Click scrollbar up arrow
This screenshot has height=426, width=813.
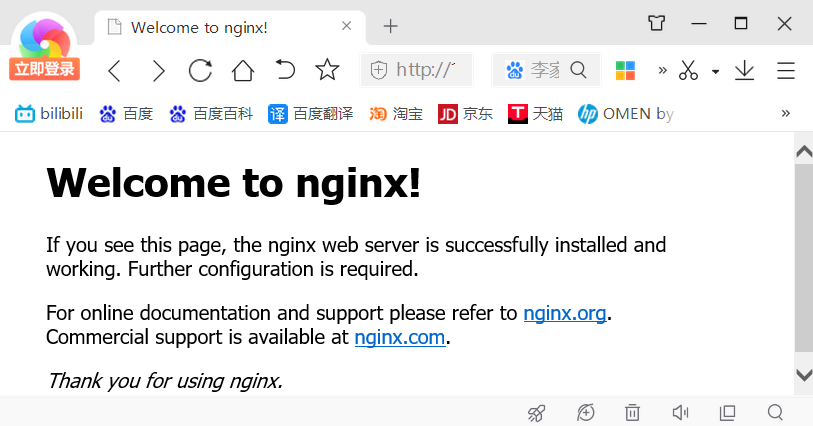click(x=804, y=151)
